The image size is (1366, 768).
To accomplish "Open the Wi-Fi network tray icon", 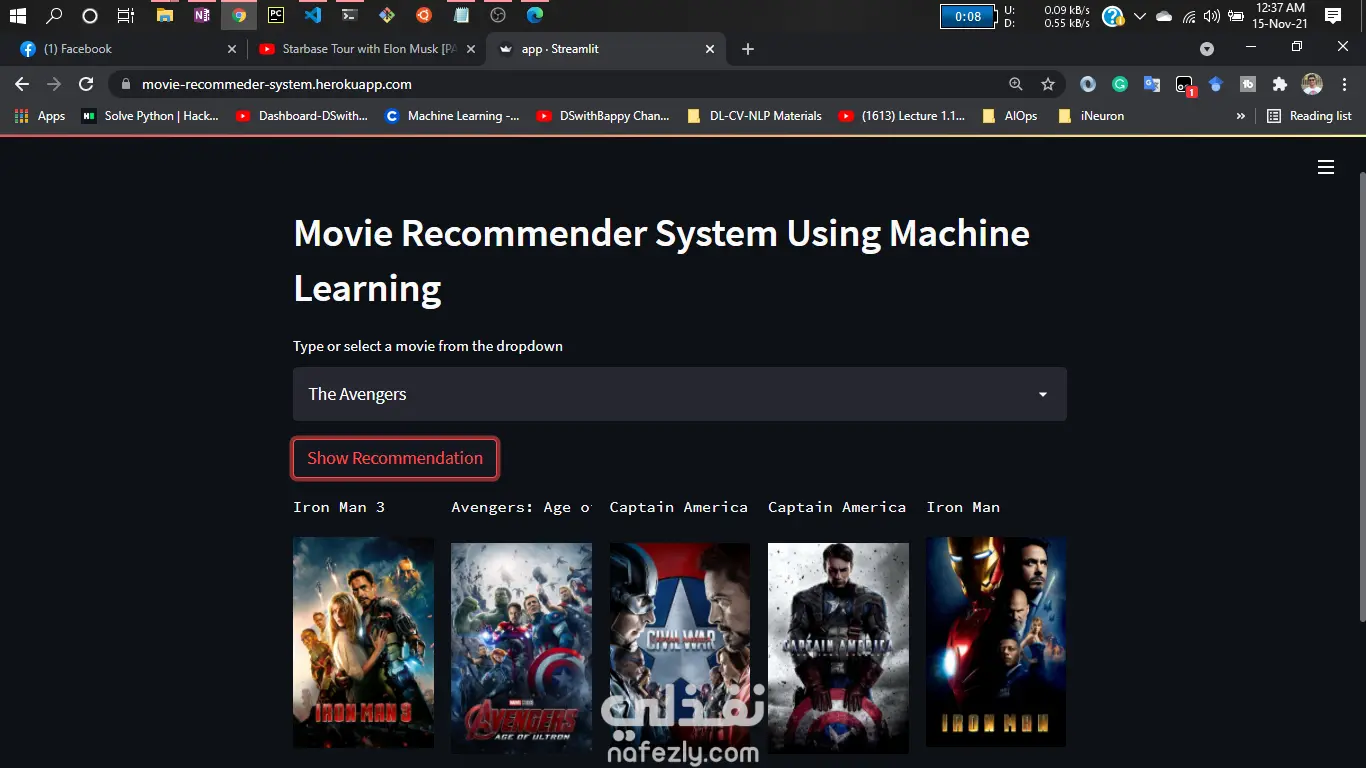I will click(1189, 16).
